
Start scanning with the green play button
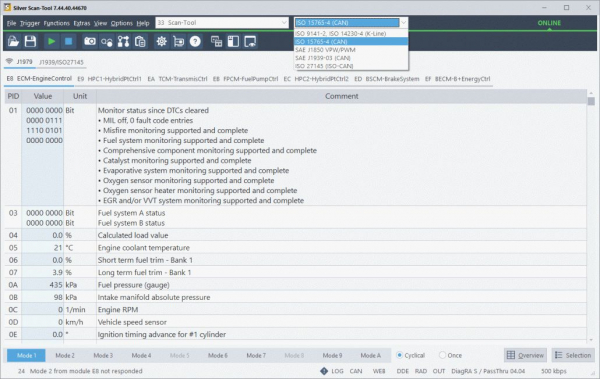52,41
